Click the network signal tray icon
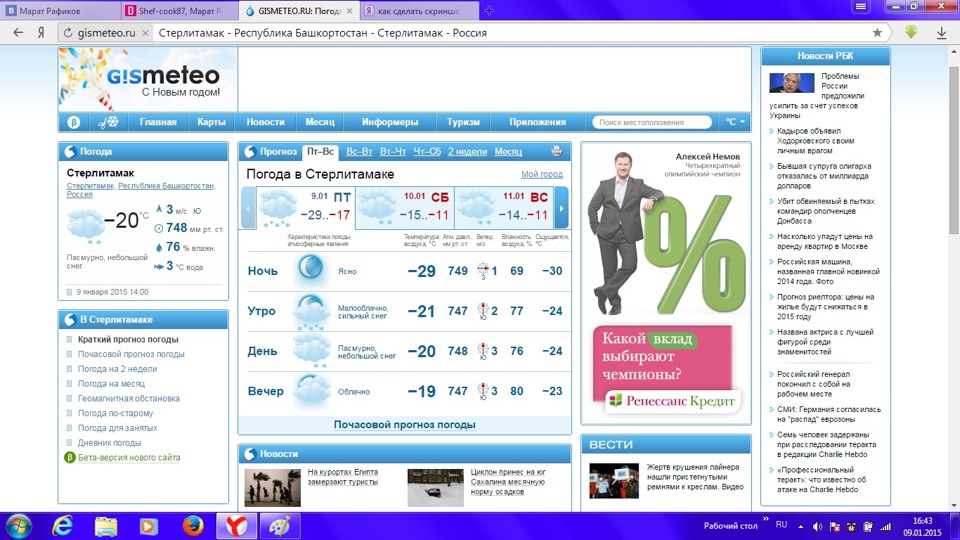Viewport: 960px width, 540px height. pos(885,527)
